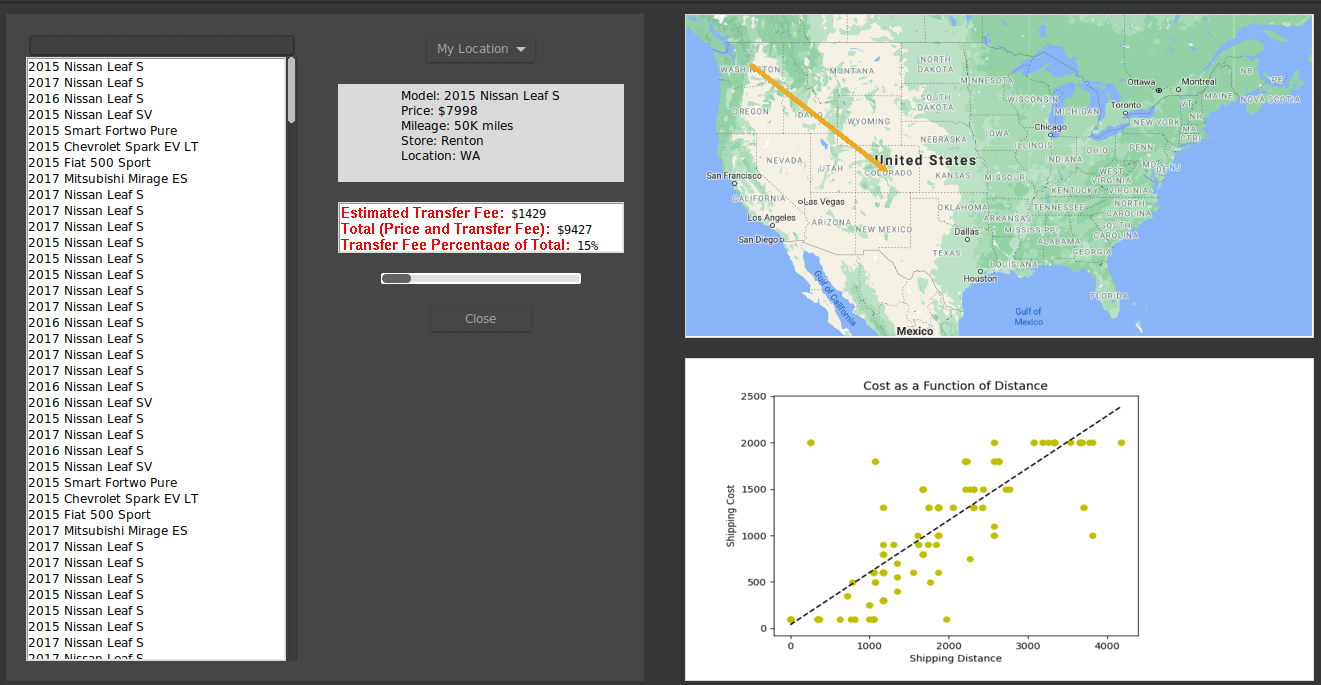
Task: Select the second 2015 Smart Fortwo Pure row
Action: click(x=156, y=483)
